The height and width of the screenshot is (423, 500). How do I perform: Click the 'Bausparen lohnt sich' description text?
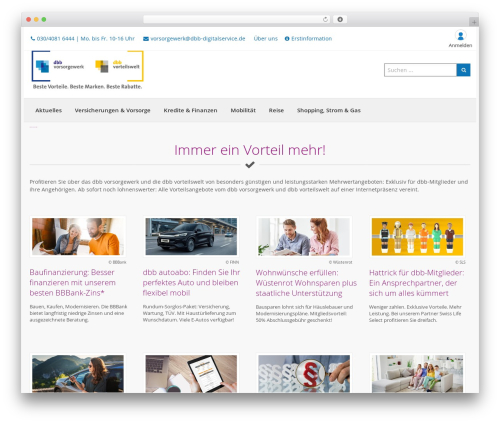[x=304, y=313]
